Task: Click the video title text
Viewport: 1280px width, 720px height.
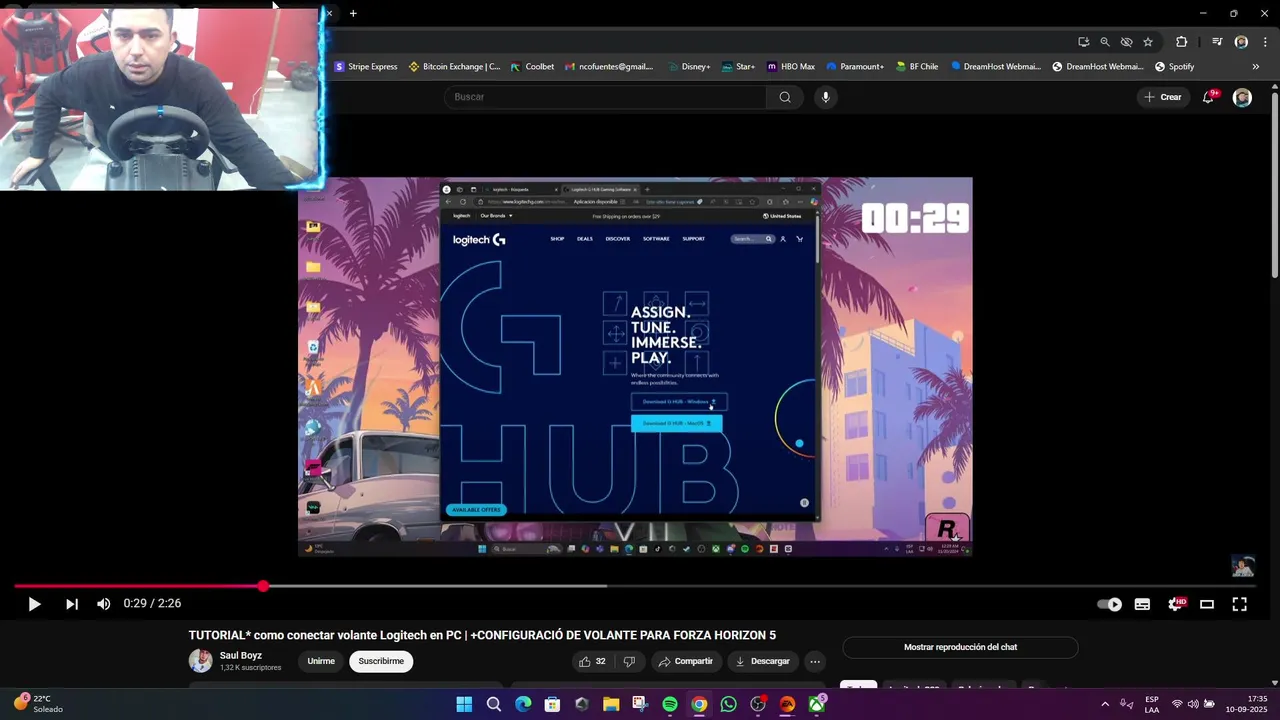Action: pyautogui.click(x=482, y=635)
